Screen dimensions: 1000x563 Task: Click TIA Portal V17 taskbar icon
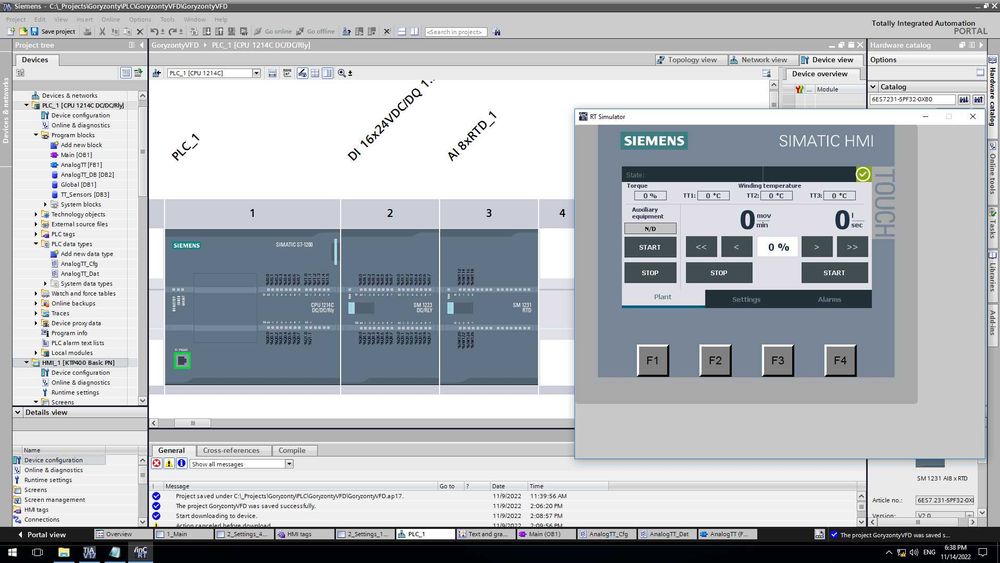pyautogui.click(x=89, y=552)
